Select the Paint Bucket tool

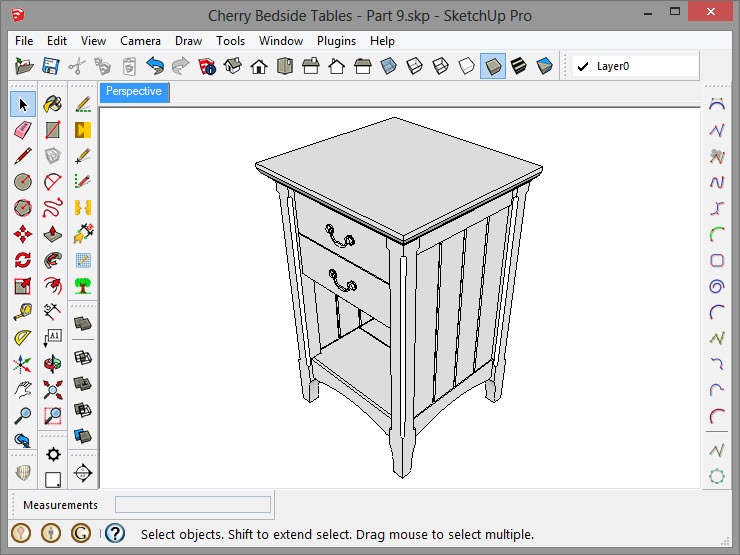pyautogui.click(x=53, y=104)
